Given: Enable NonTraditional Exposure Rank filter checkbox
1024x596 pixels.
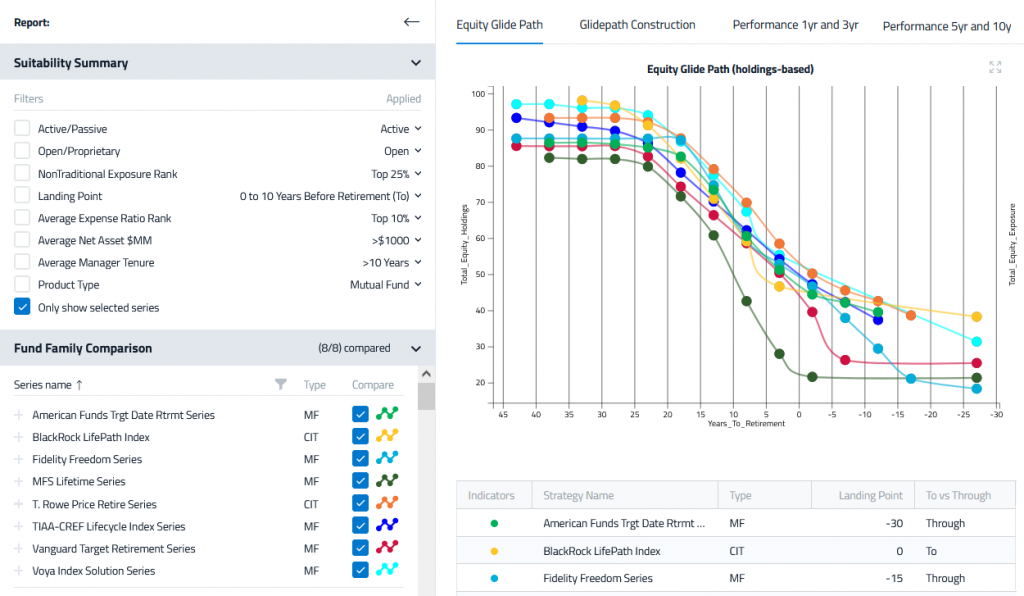Looking at the screenshot, I should click(x=22, y=174).
